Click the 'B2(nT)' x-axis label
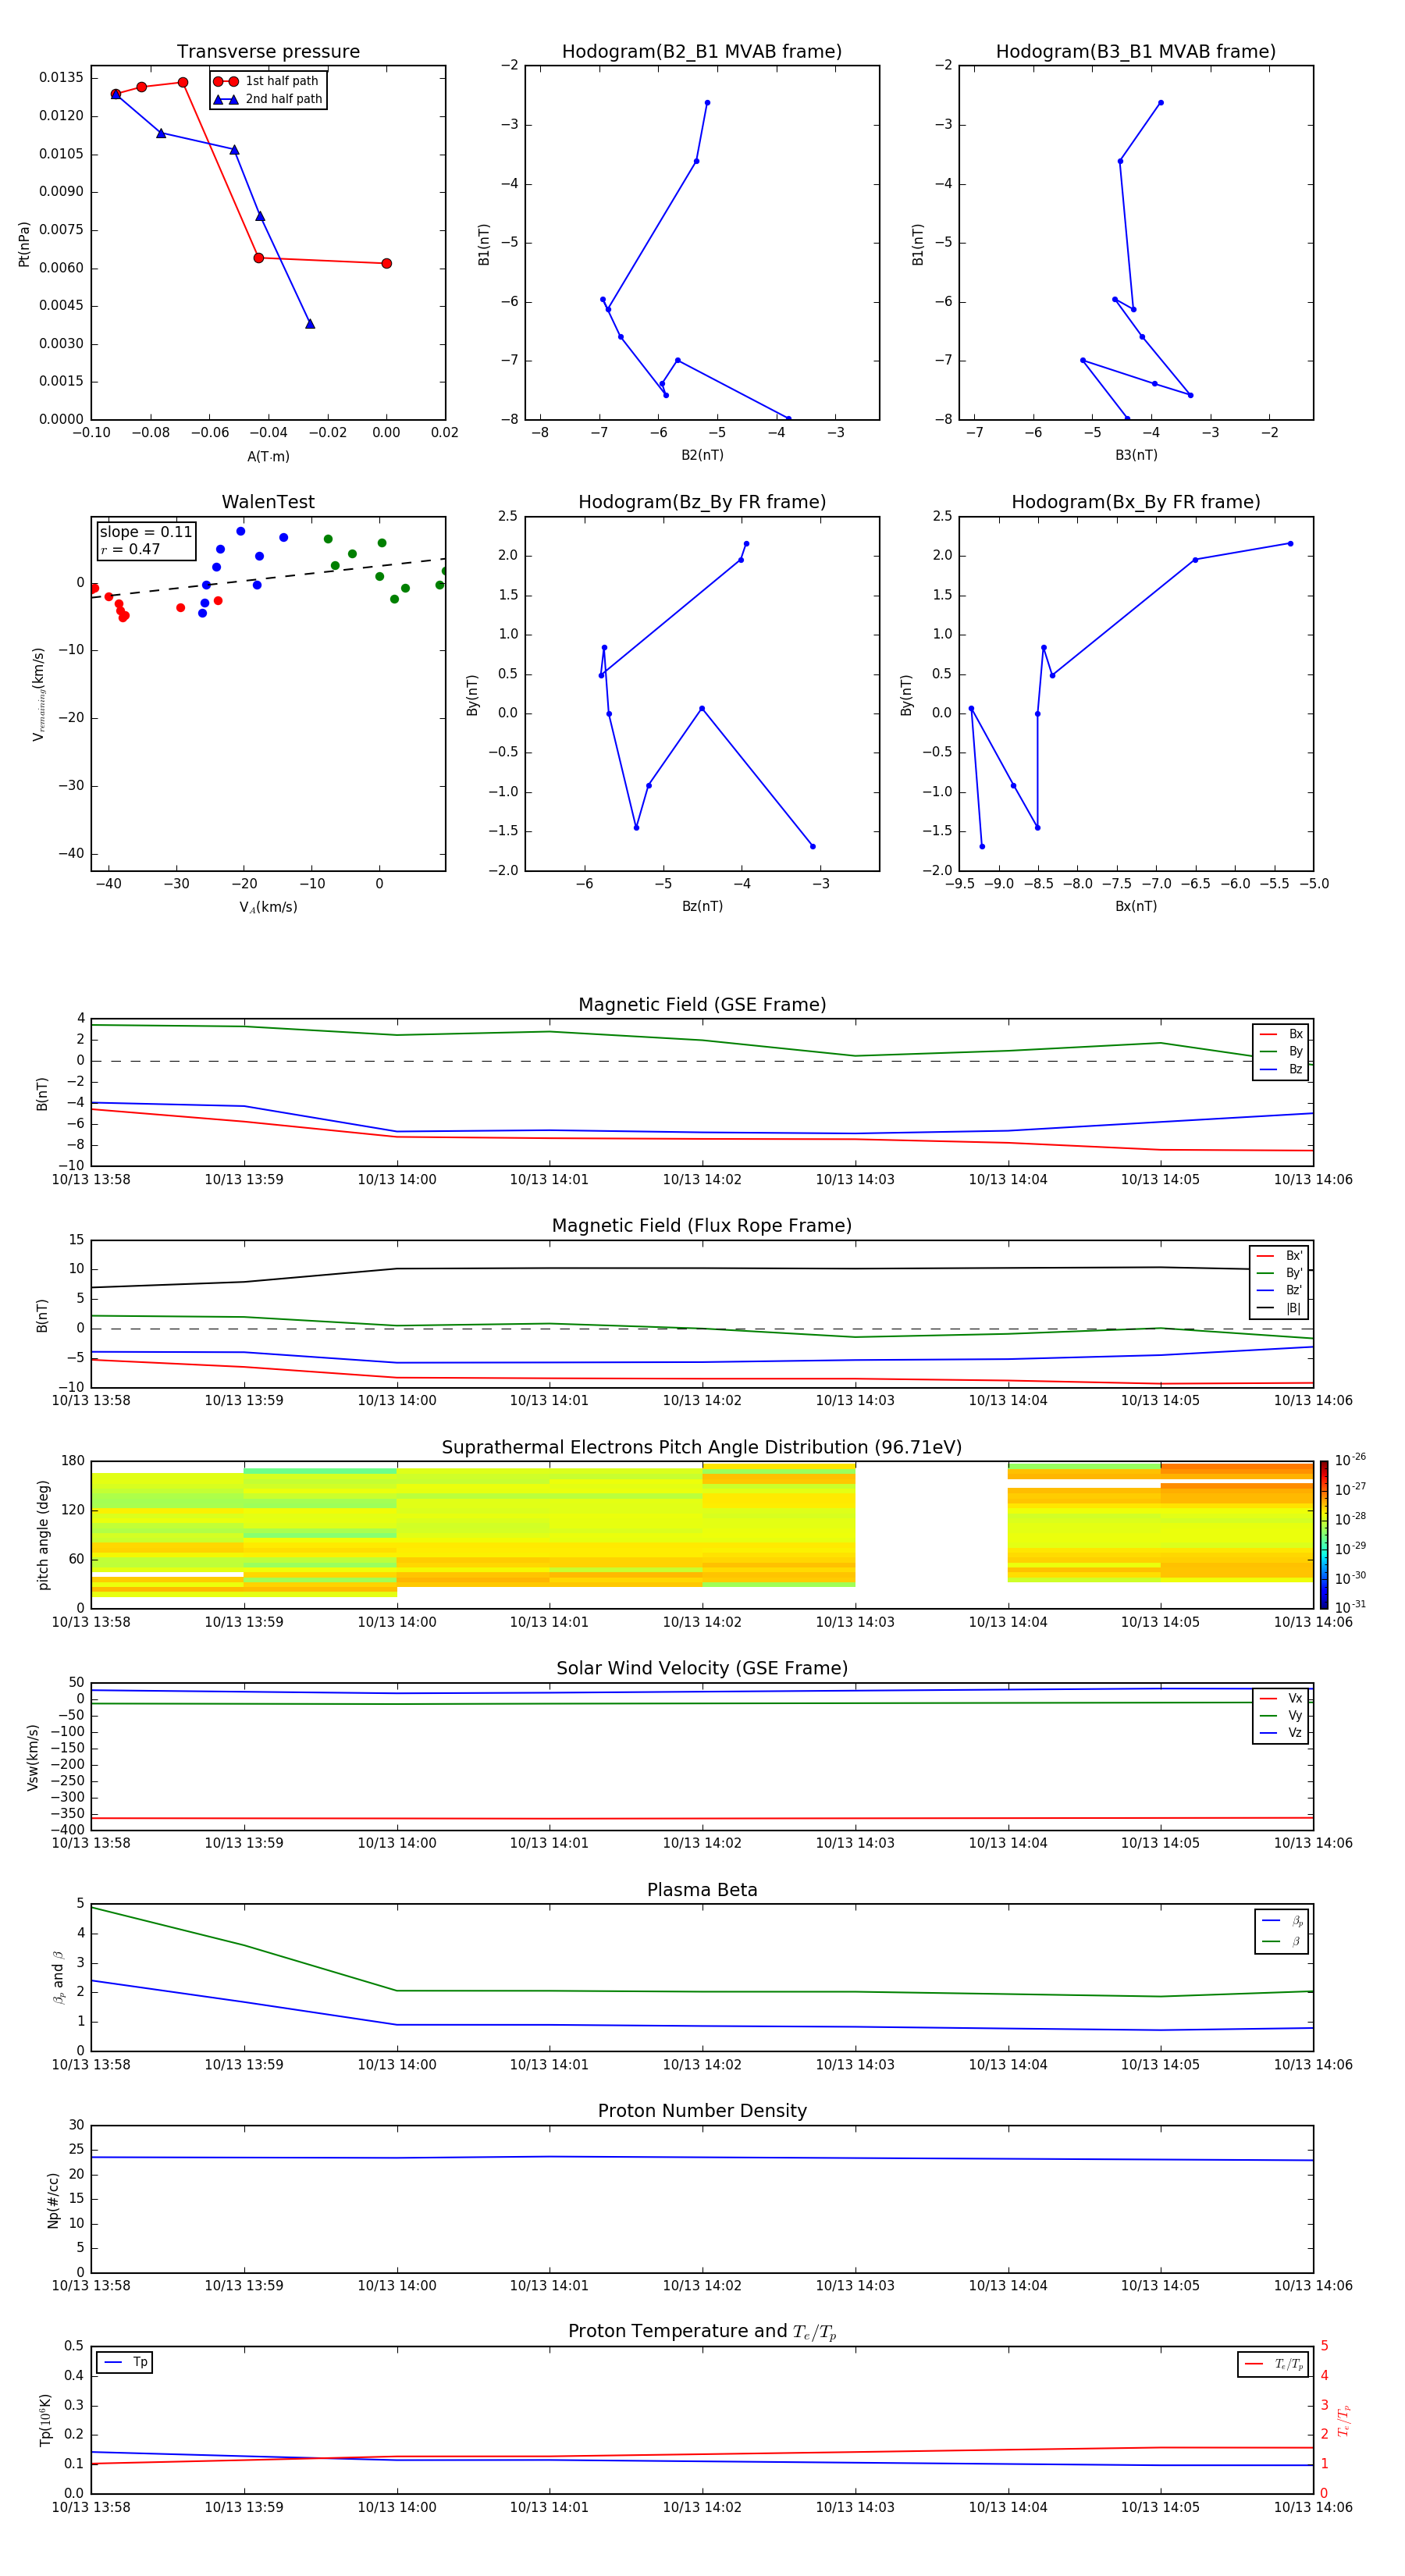Screen dimensions: 1405x2576 click(x=702, y=455)
